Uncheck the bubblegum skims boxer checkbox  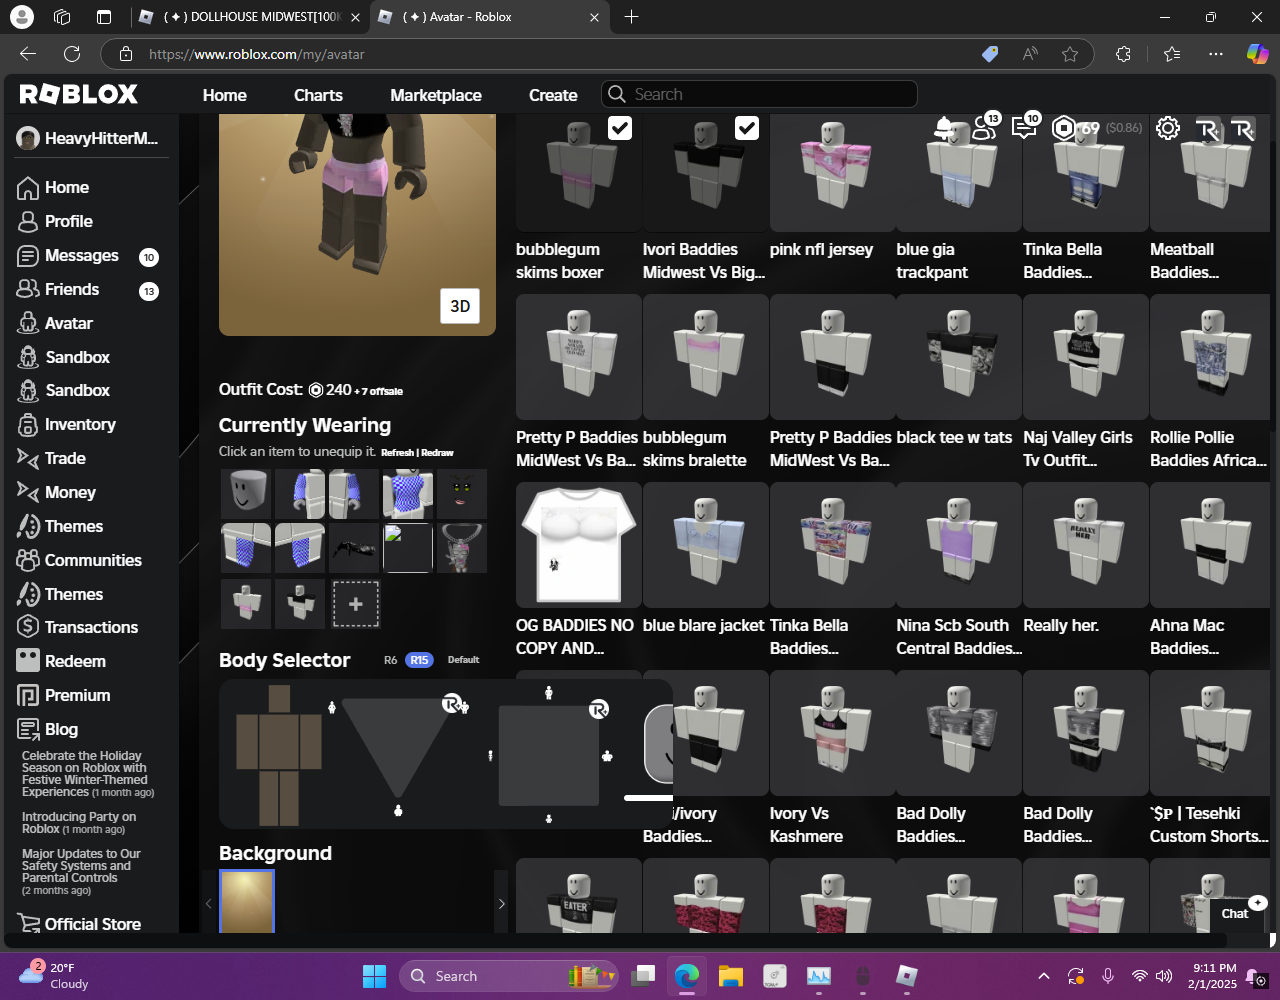click(620, 128)
